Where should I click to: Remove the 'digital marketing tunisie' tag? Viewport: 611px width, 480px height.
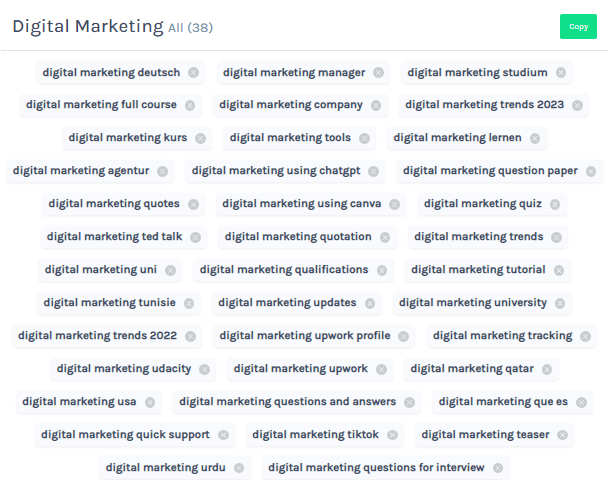point(189,303)
